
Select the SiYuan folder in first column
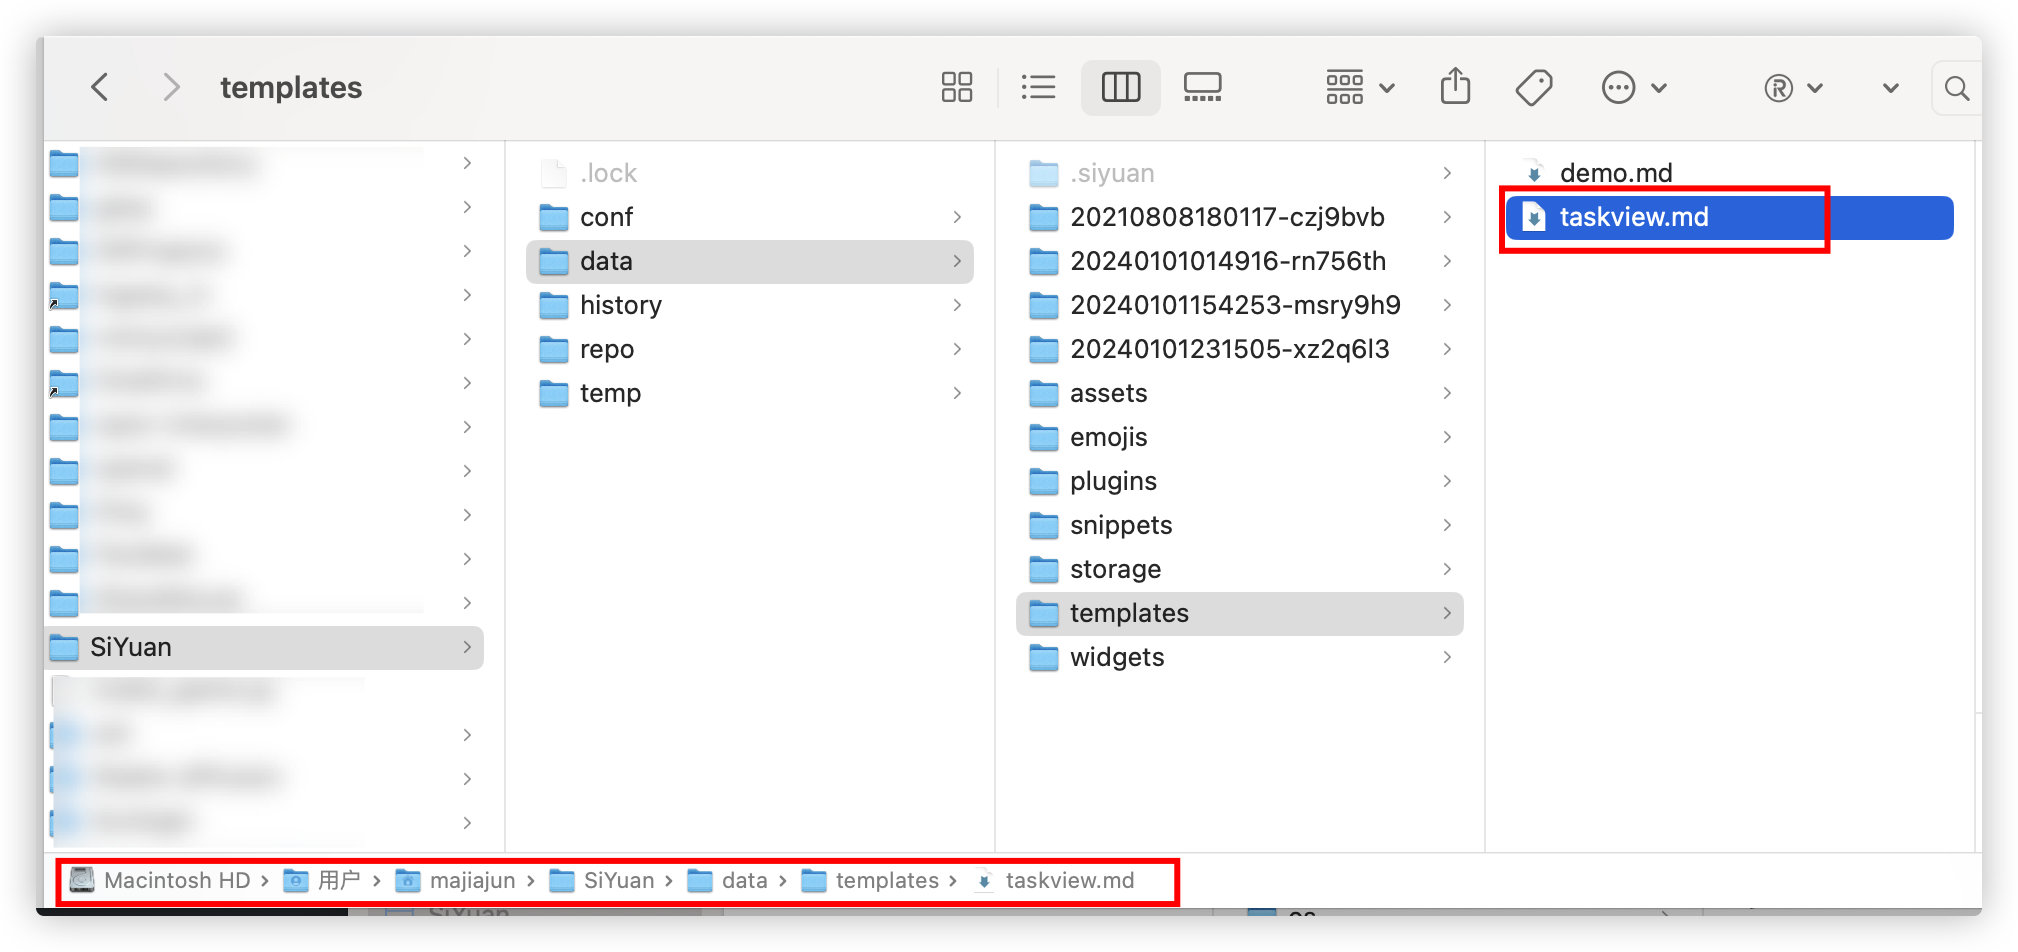point(265,648)
